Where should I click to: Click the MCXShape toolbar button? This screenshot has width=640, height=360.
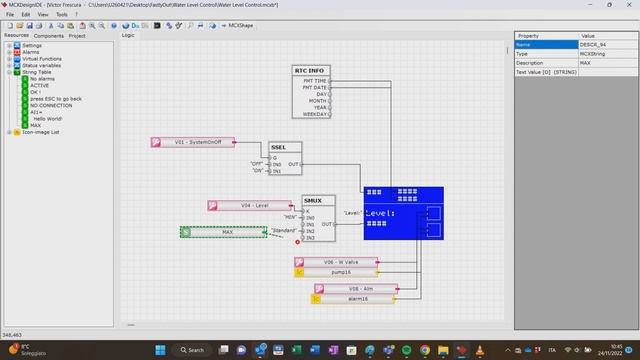click(x=238, y=26)
